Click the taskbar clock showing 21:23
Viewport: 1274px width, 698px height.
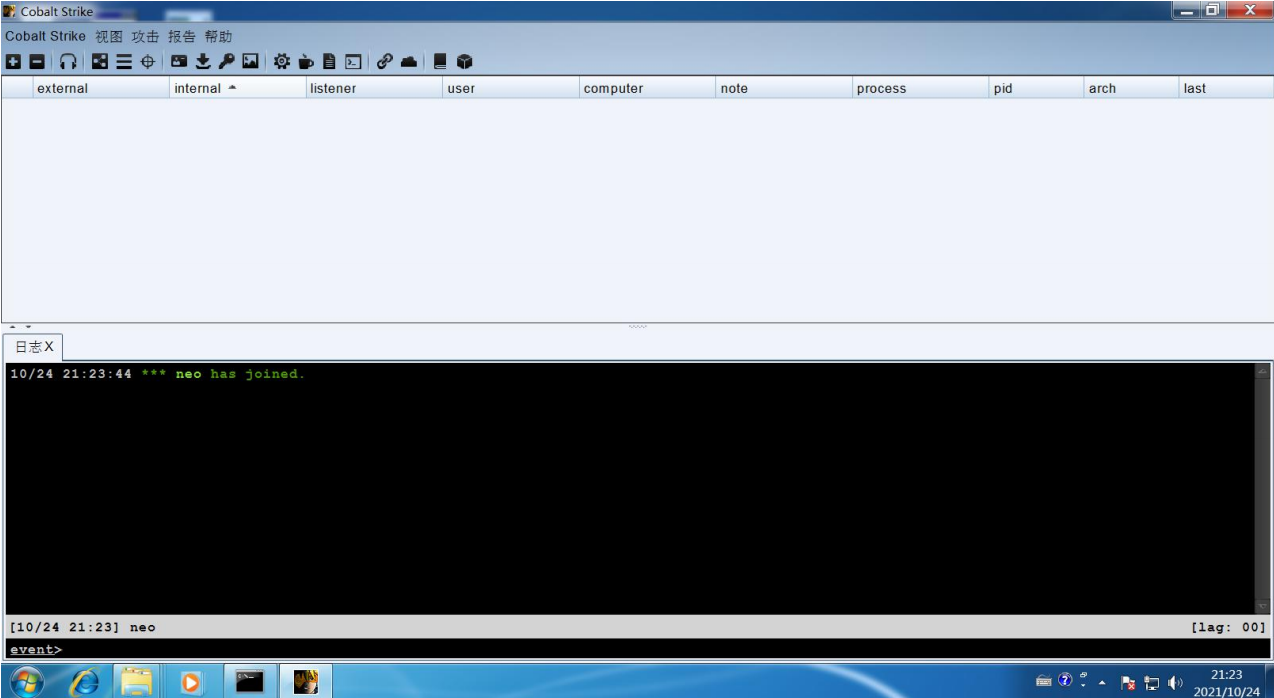1226,682
